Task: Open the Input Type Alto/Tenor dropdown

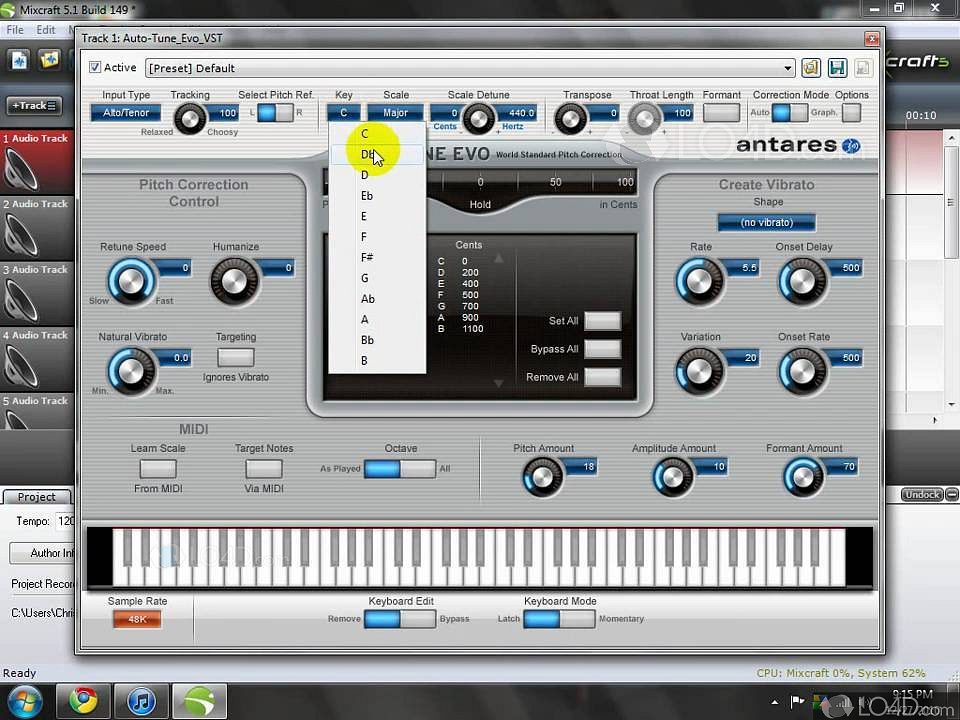Action: coord(126,113)
